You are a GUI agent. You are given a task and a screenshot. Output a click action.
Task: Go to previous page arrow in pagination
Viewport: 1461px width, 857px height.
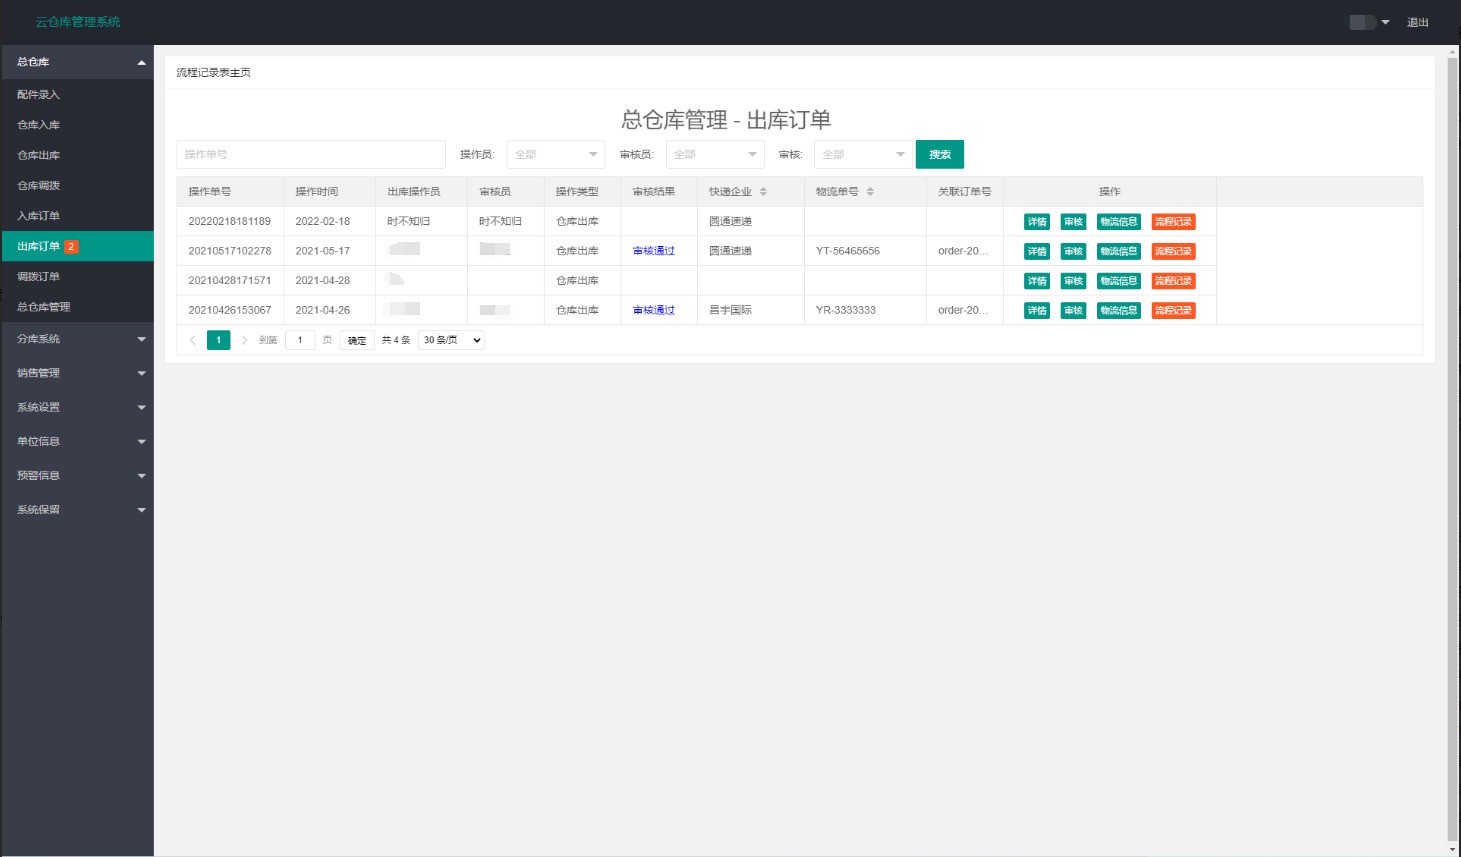[x=193, y=340]
